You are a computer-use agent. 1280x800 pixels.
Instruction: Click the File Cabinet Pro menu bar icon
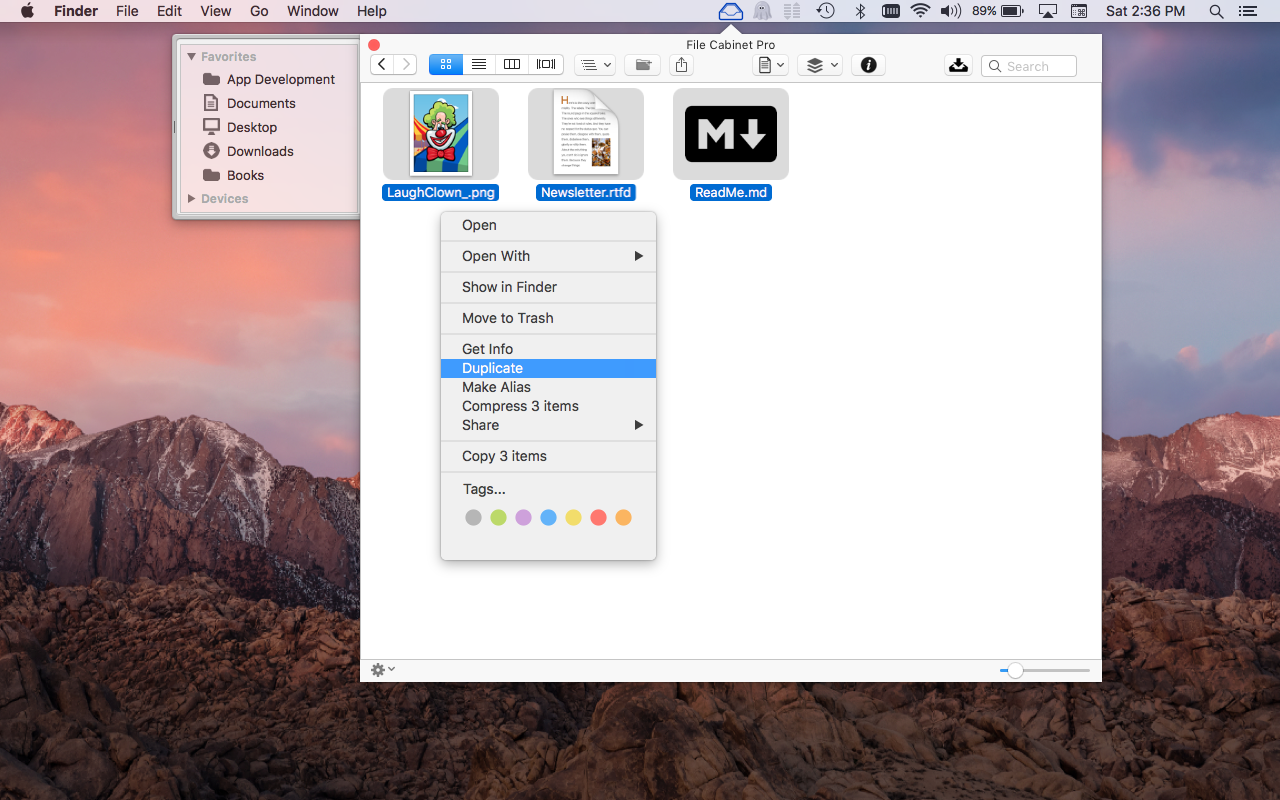point(731,11)
